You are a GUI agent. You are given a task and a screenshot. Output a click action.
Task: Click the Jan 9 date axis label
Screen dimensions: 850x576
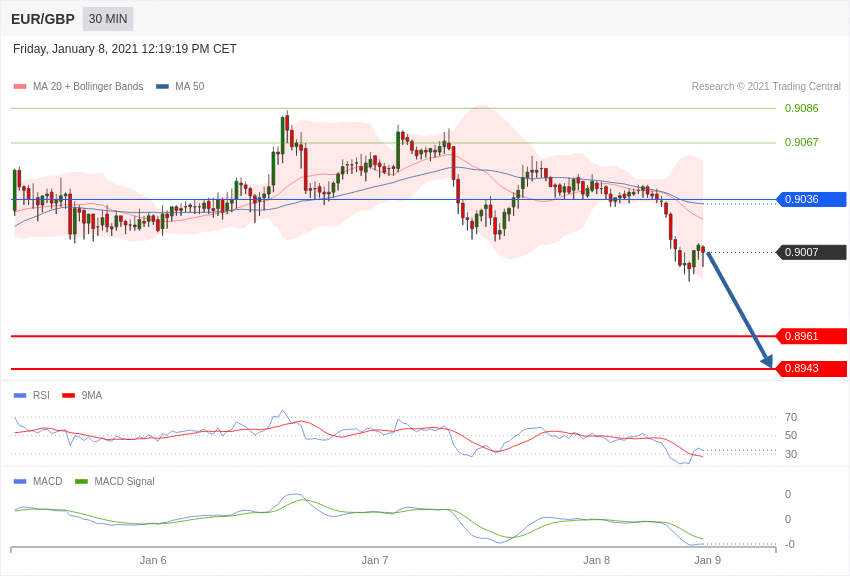[x=707, y=560]
